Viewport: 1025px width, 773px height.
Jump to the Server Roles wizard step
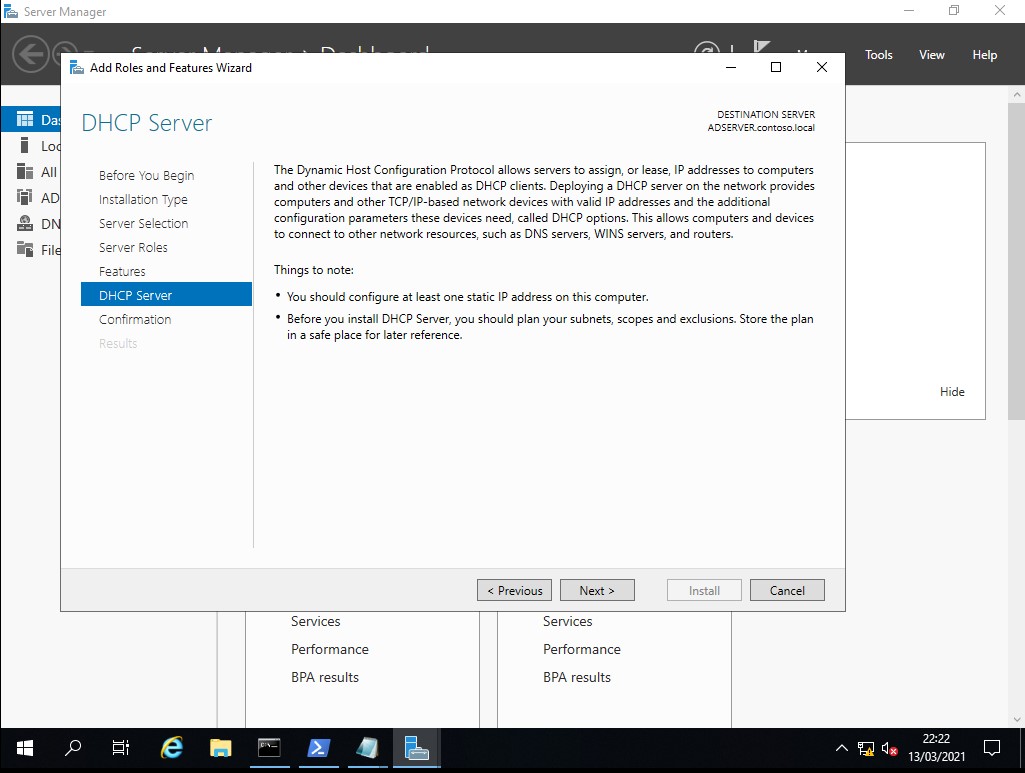133,248
